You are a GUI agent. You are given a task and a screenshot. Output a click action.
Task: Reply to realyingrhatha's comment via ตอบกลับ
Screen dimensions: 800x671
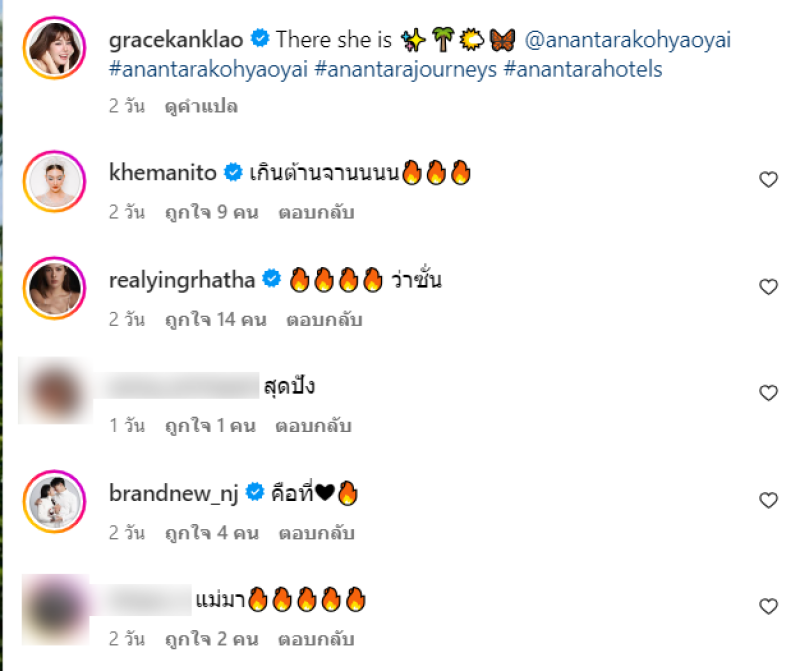click(x=324, y=319)
